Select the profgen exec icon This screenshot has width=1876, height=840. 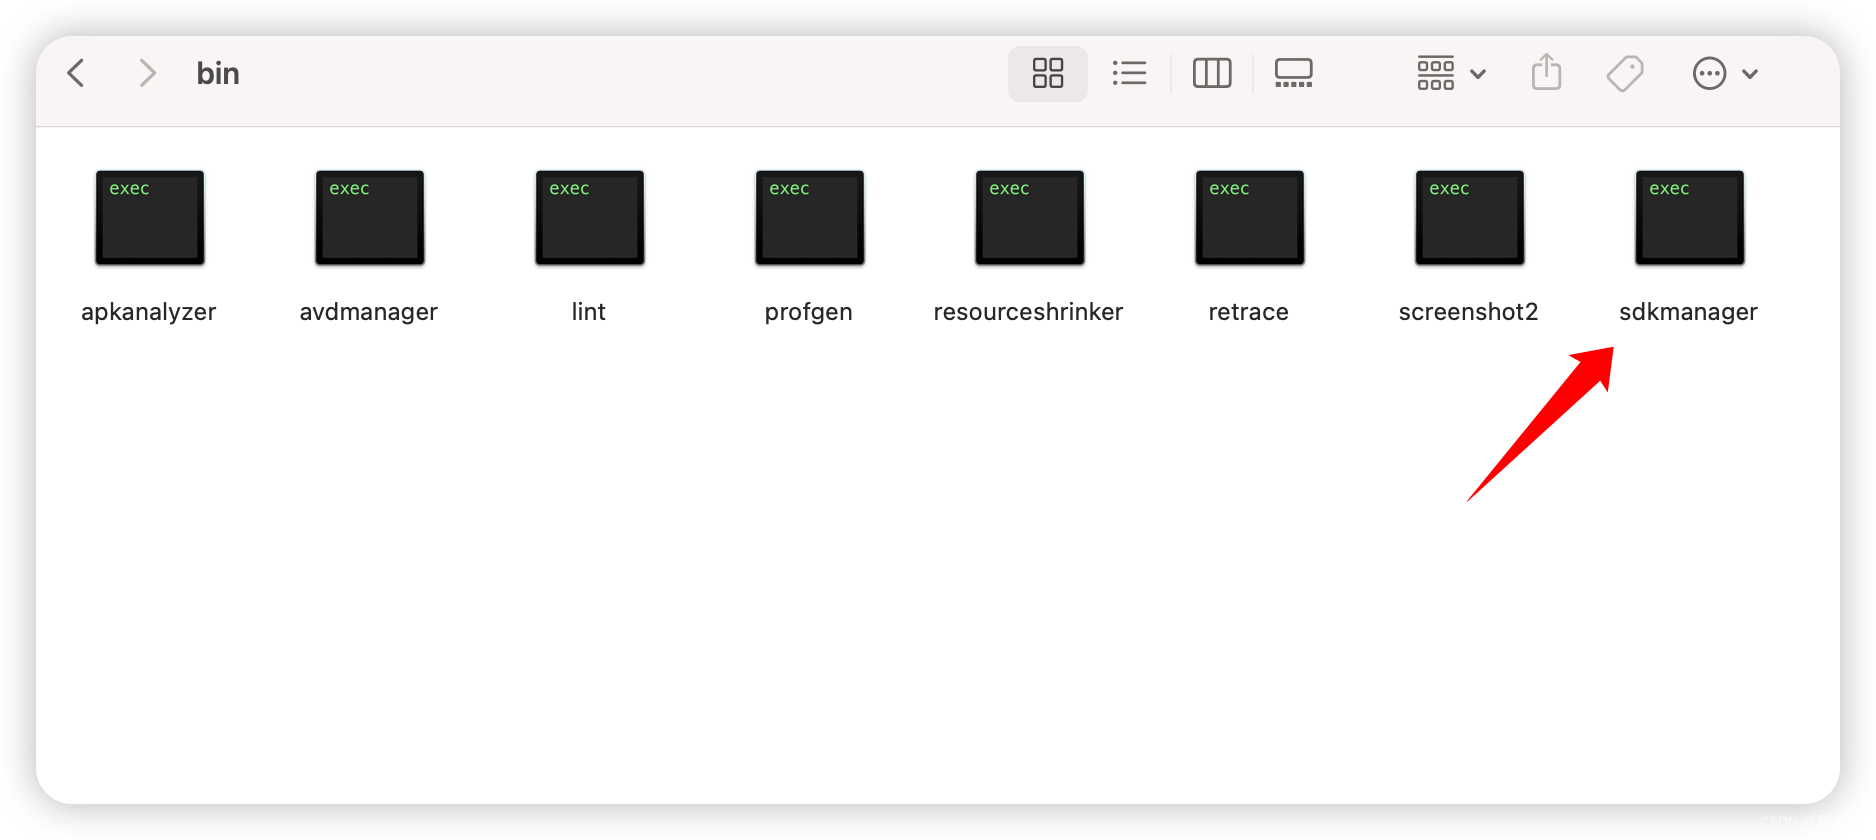[810, 217]
